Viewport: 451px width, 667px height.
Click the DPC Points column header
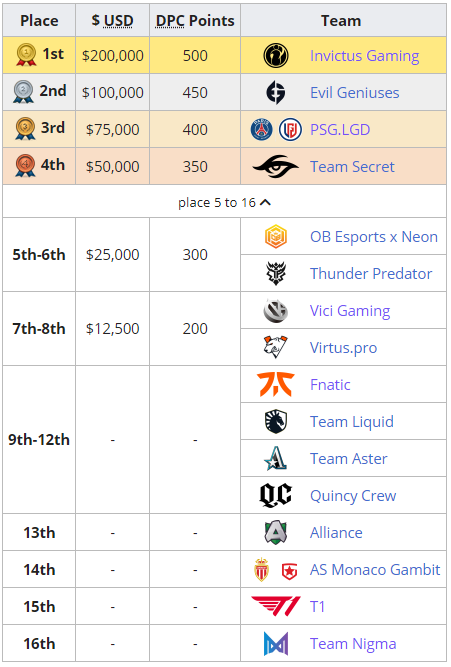[195, 20]
